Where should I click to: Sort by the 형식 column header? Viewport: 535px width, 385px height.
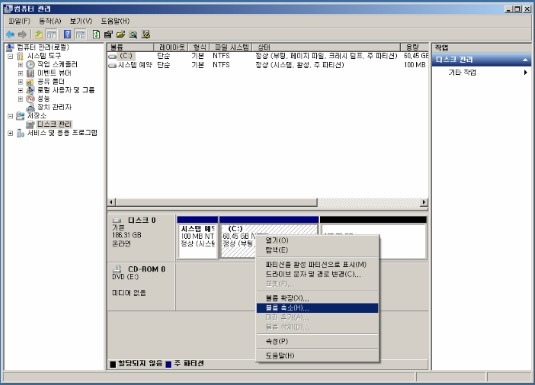coord(199,47)
